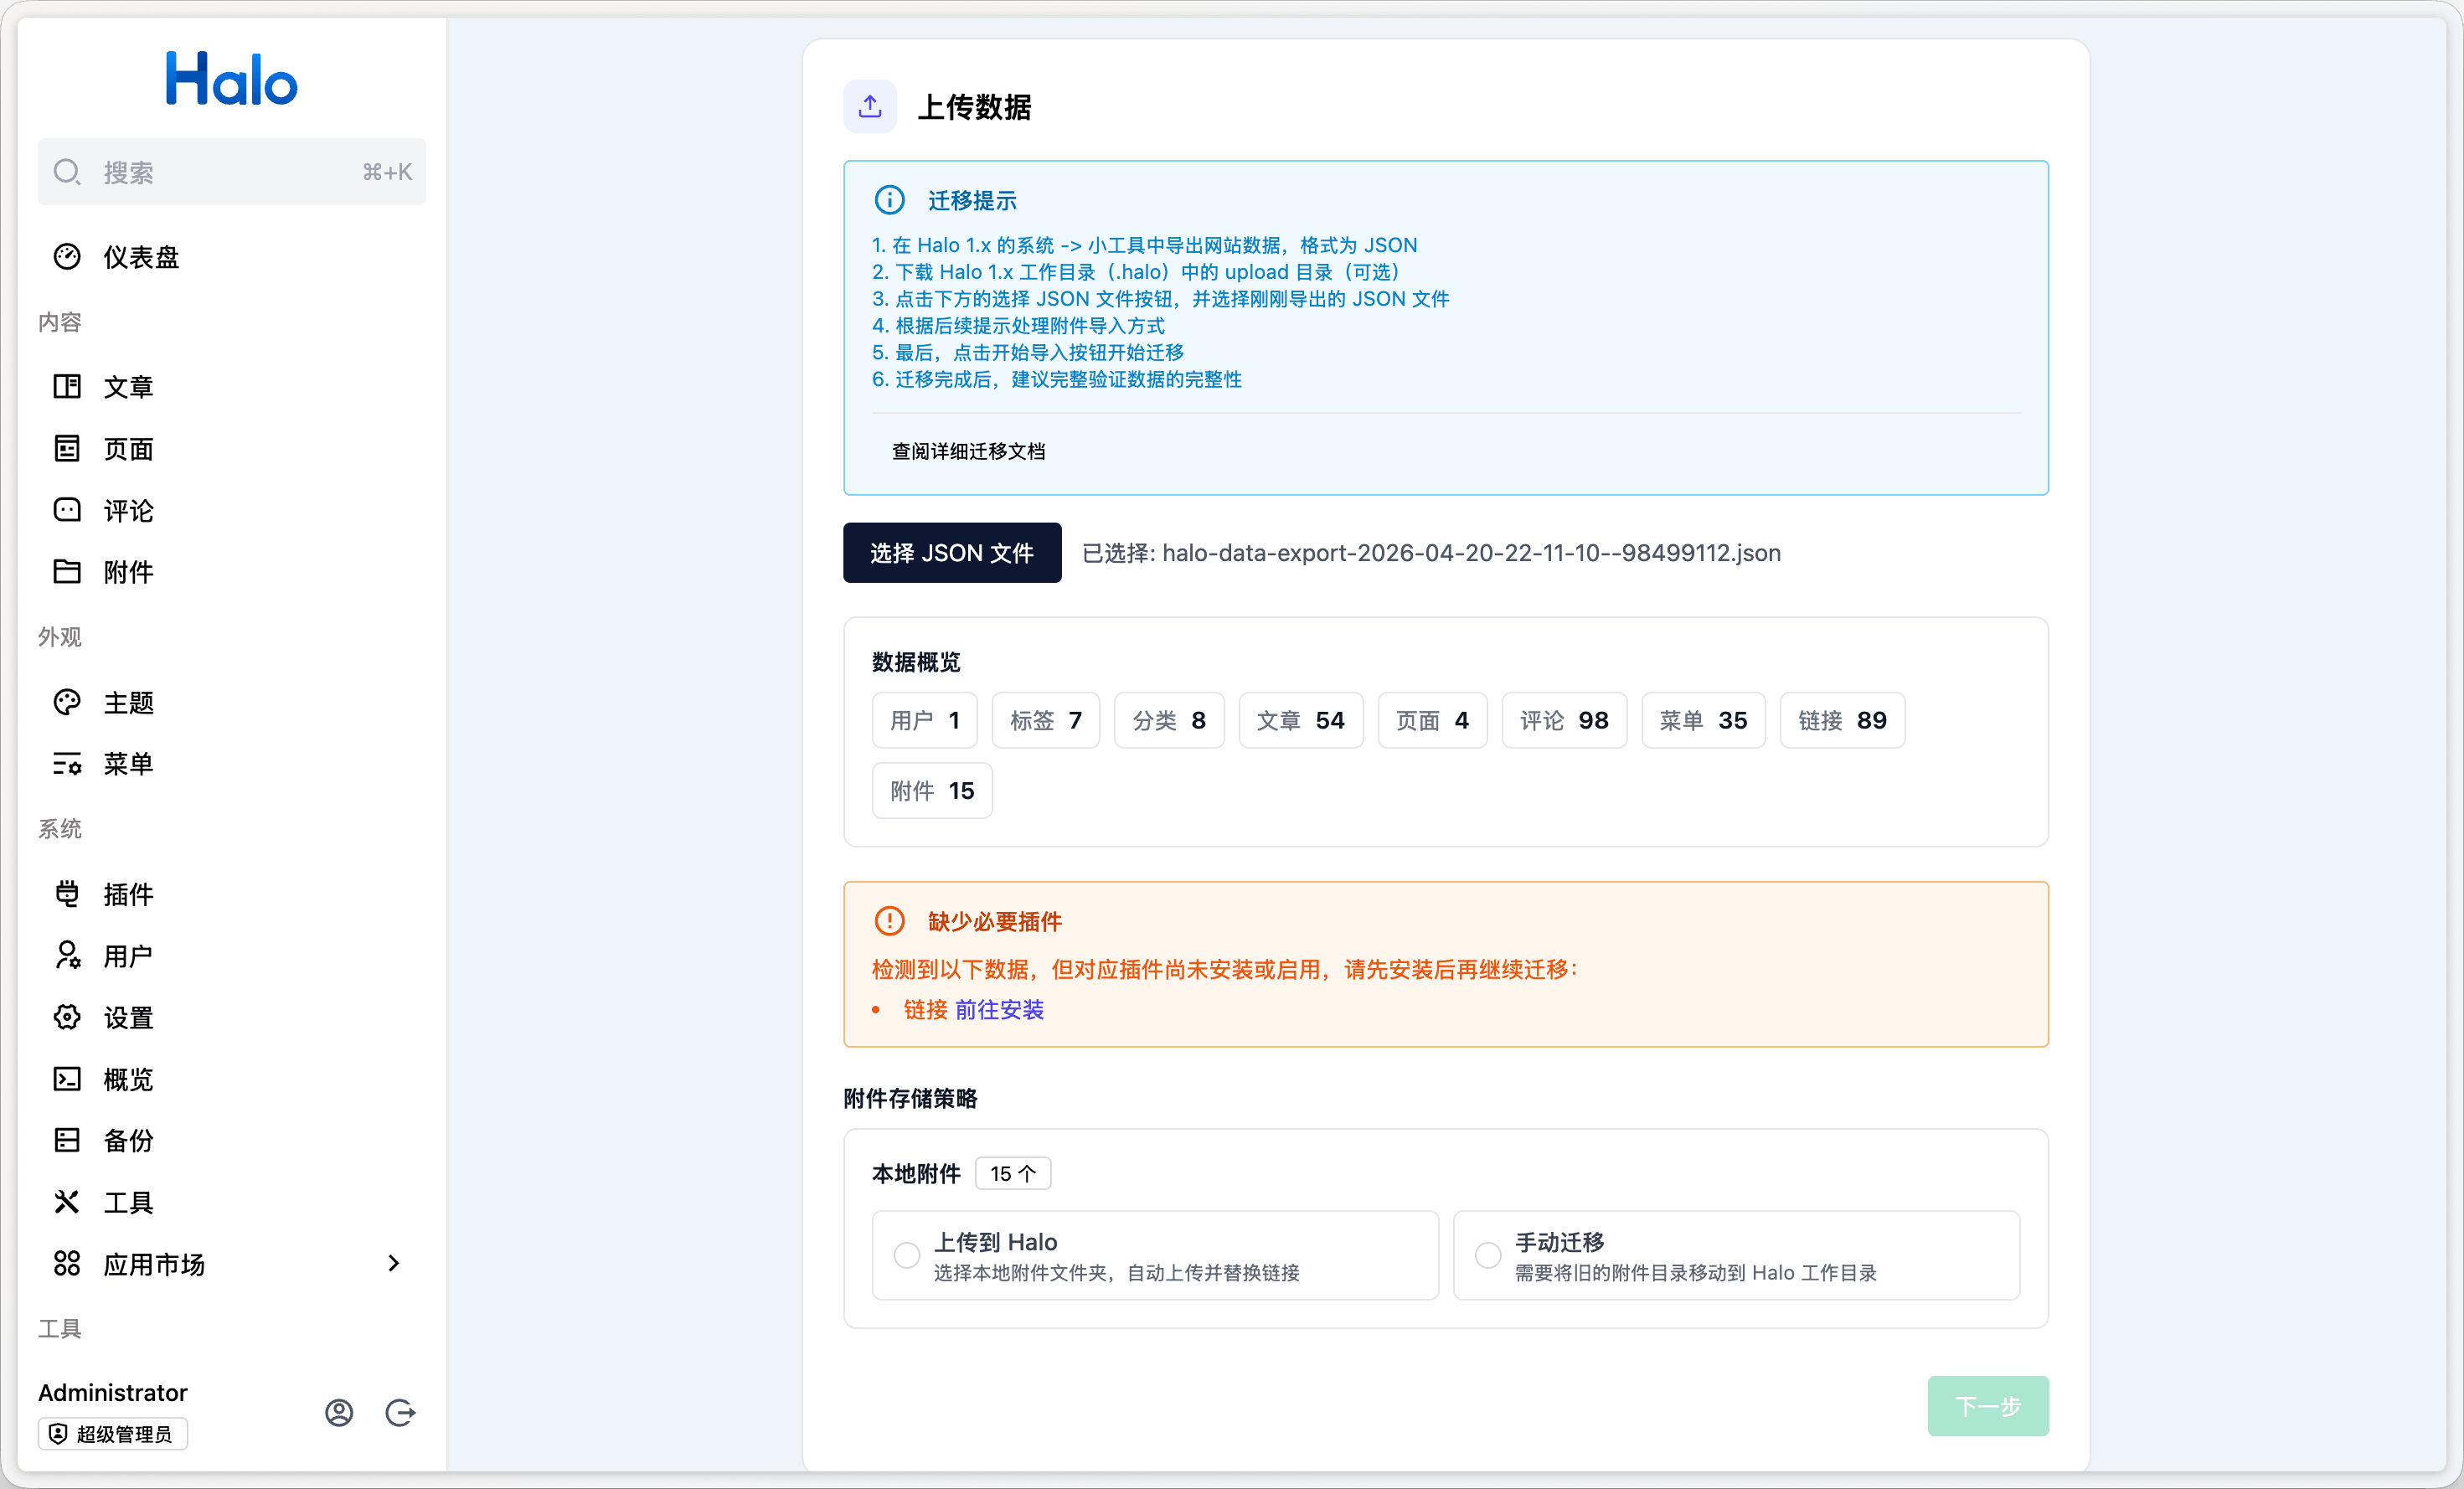Click the plugin plug icon
This screenshot has width=2464, height=1489.
pos(67,894)
